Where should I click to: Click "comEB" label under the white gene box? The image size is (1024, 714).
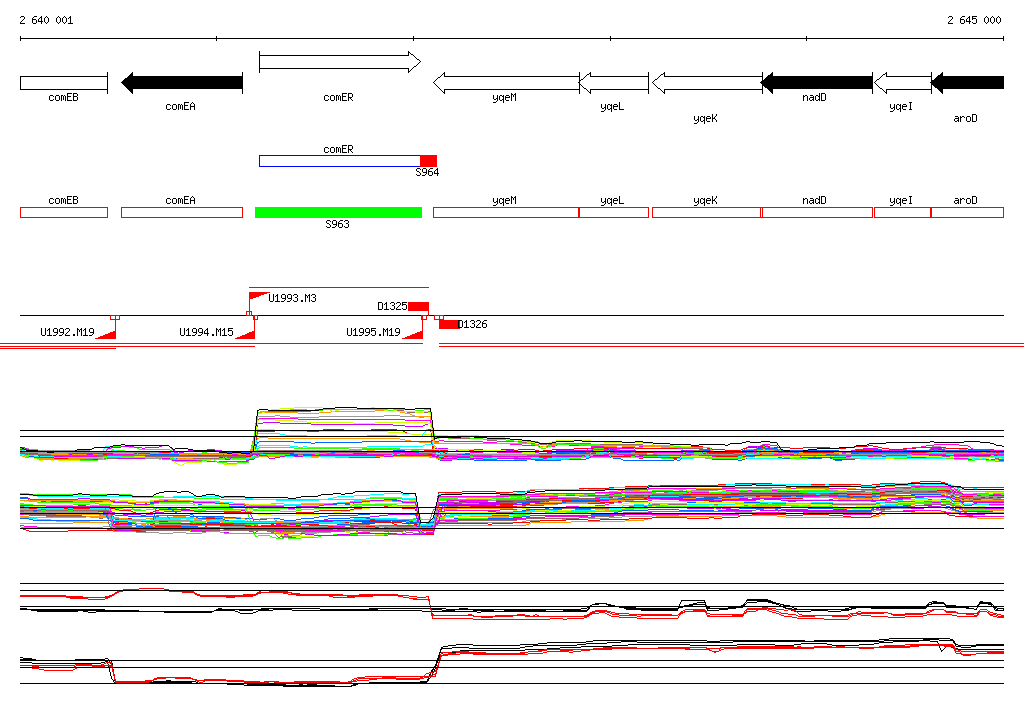63,97
